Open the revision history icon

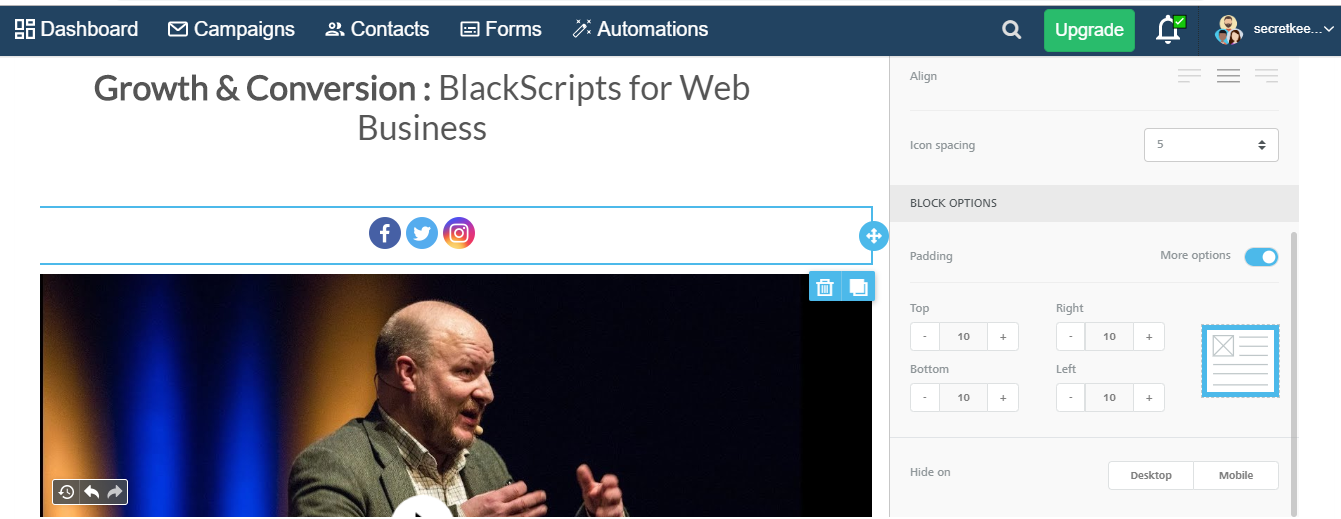[x=66, y=492]
